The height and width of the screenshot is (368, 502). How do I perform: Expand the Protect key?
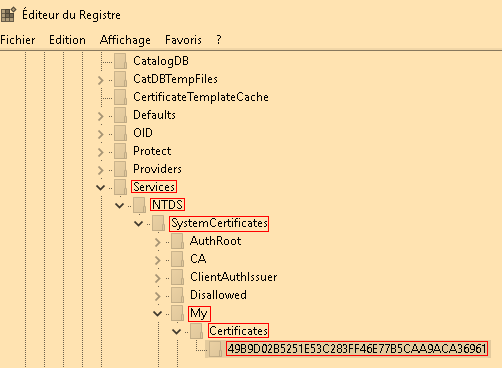click(x=101, y=152)
